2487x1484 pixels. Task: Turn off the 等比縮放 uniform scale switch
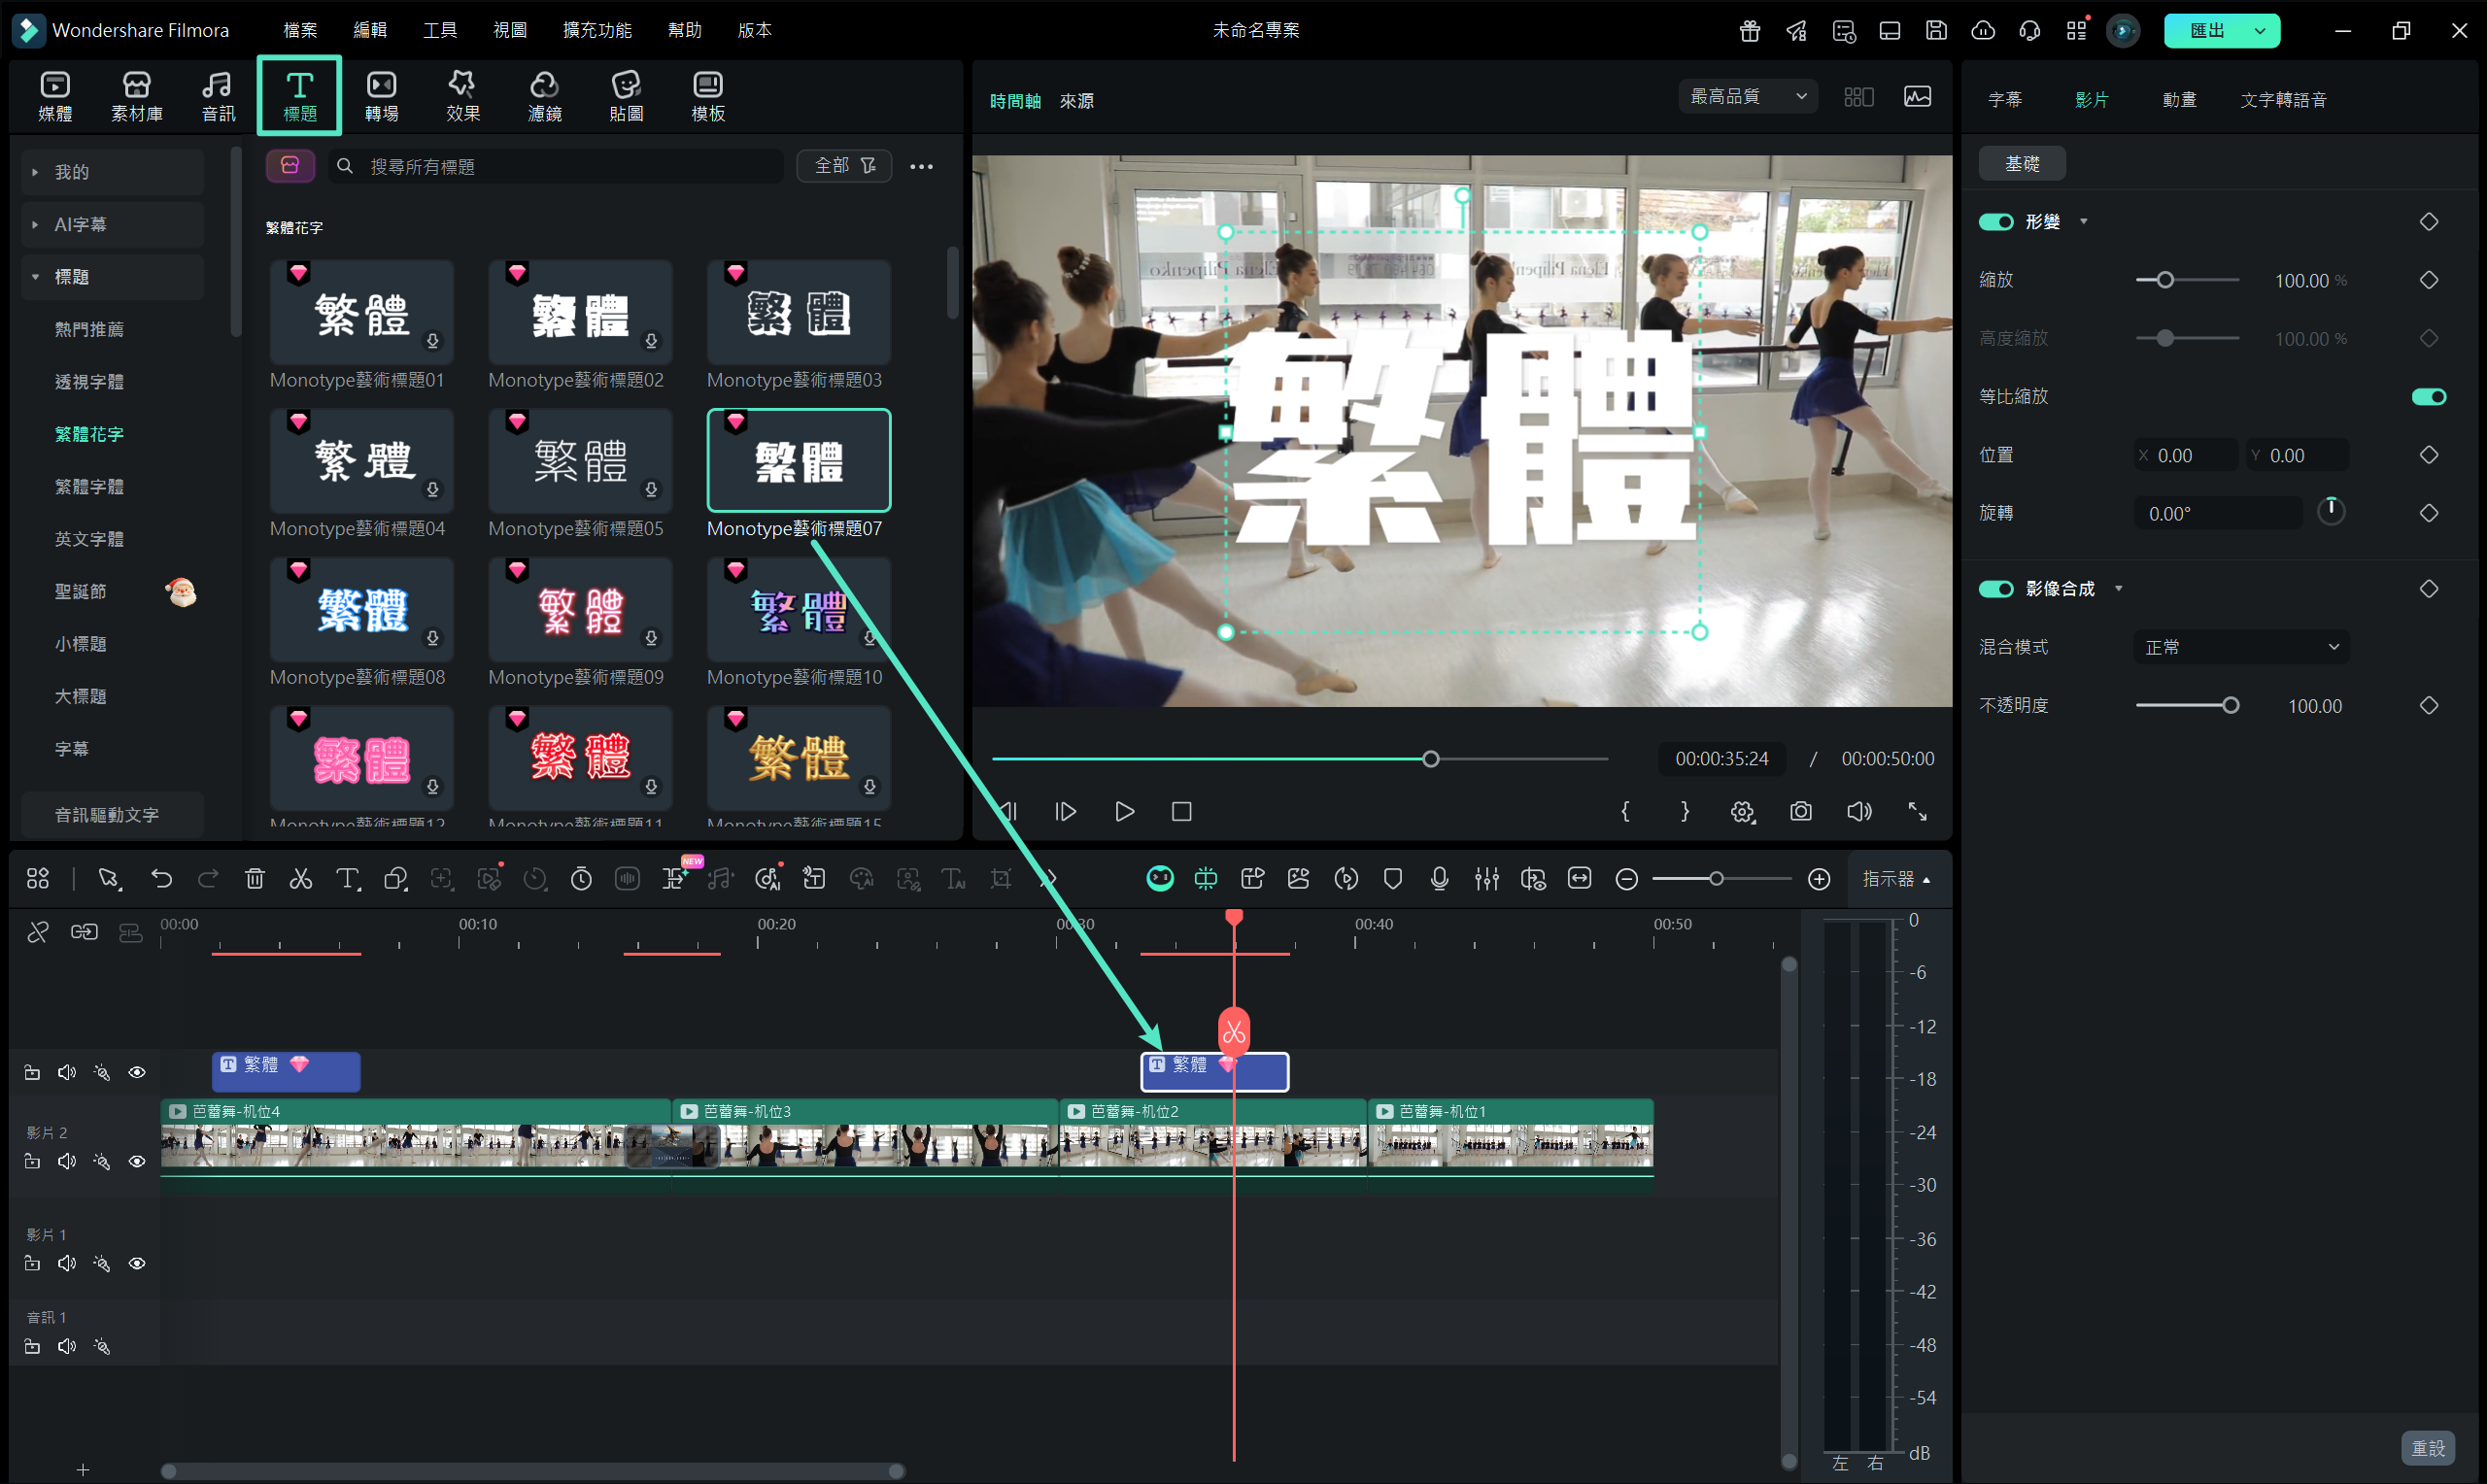point(2428,397)
